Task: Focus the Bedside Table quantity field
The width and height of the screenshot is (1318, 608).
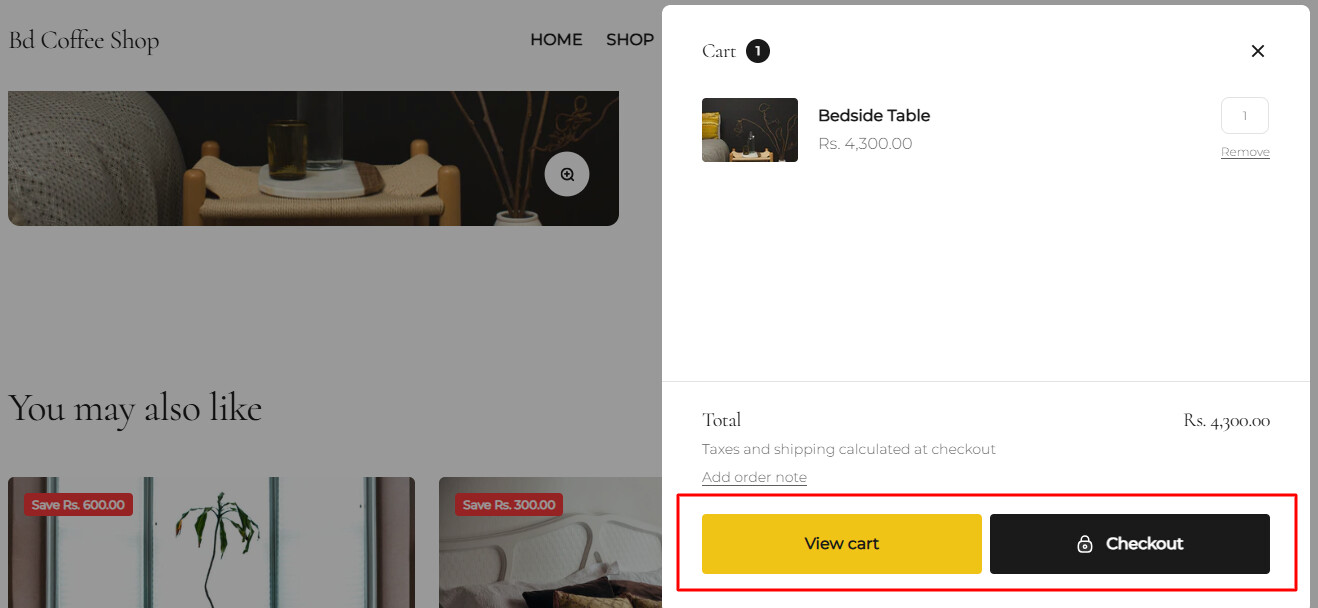Action: pyautogui.click(x=1245, y=115)
